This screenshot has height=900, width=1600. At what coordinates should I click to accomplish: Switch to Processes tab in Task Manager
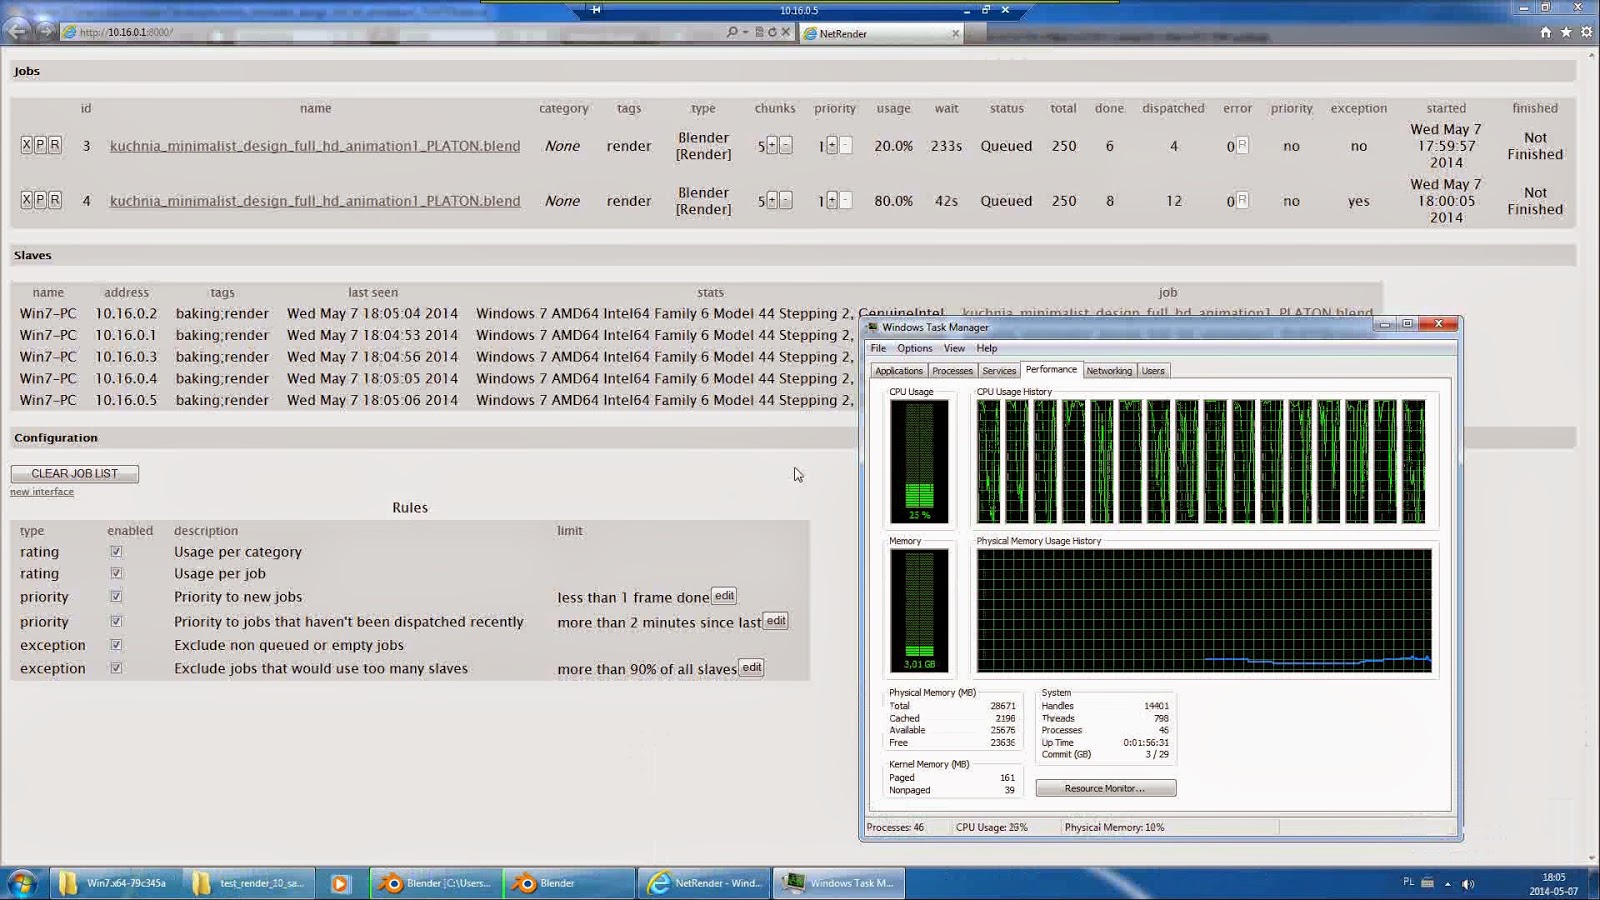[x=952, y=371]
